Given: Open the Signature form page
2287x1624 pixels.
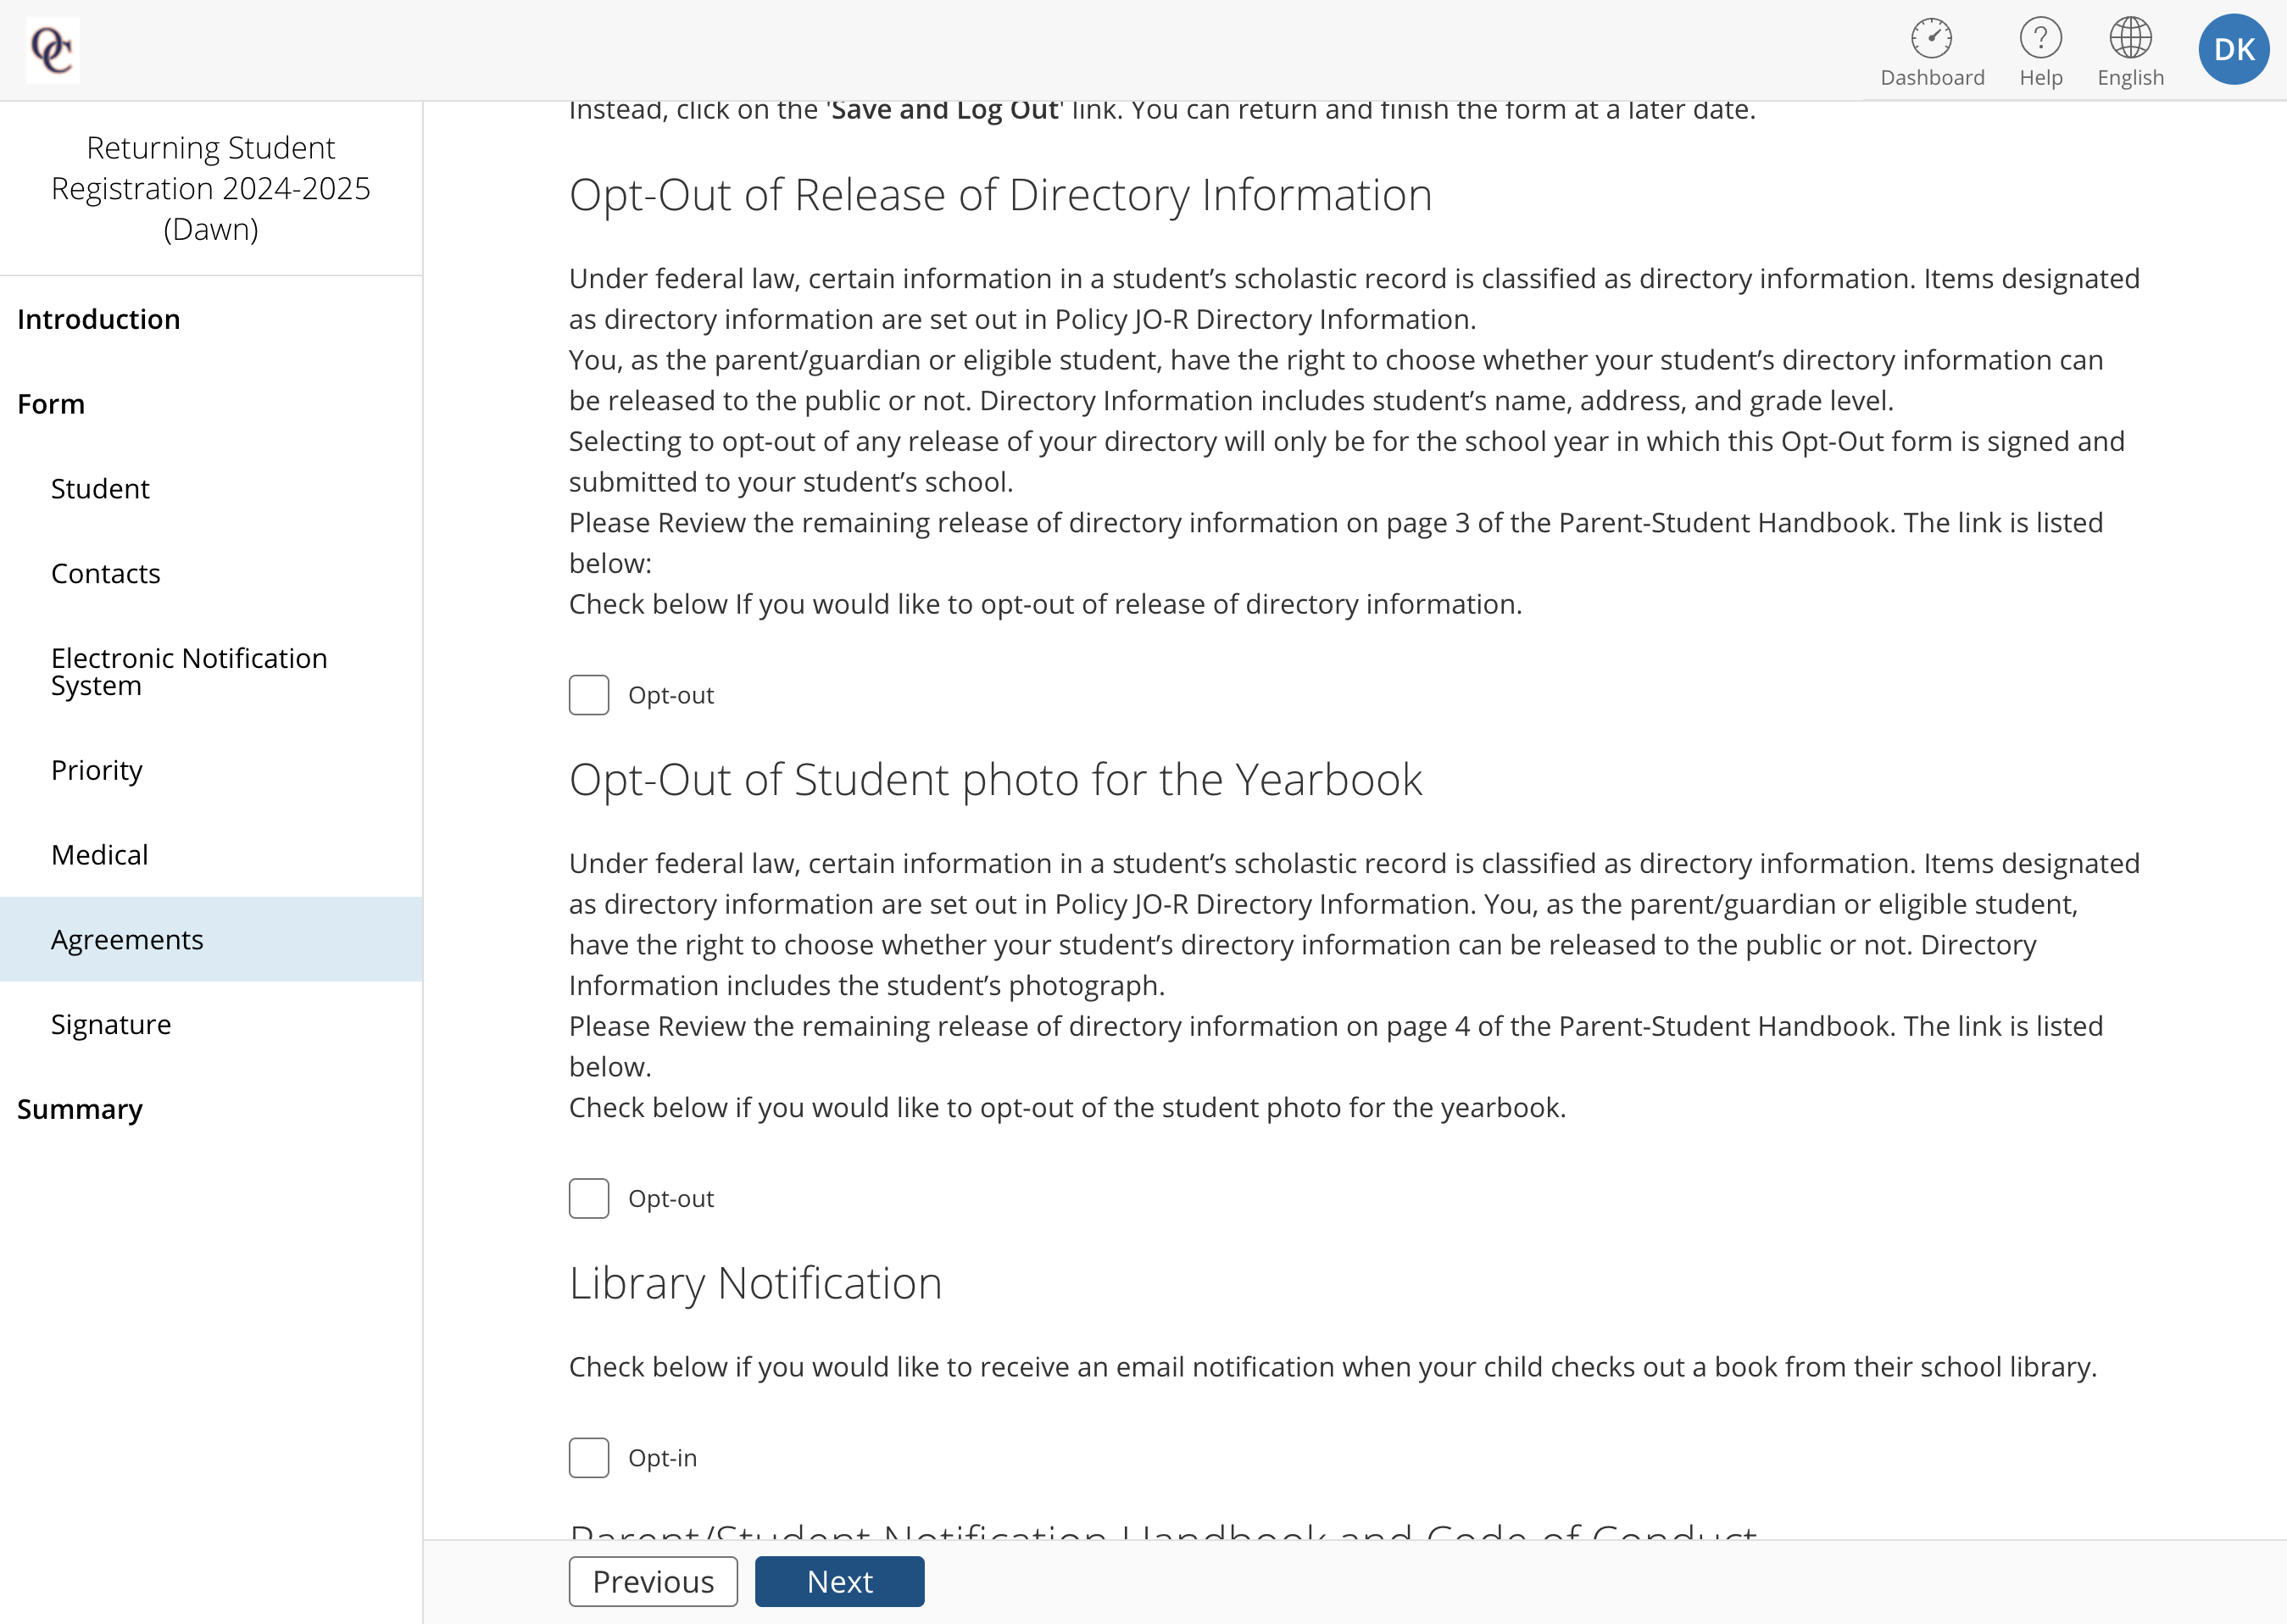Looking at the screenshot, I should point(111,1024).
